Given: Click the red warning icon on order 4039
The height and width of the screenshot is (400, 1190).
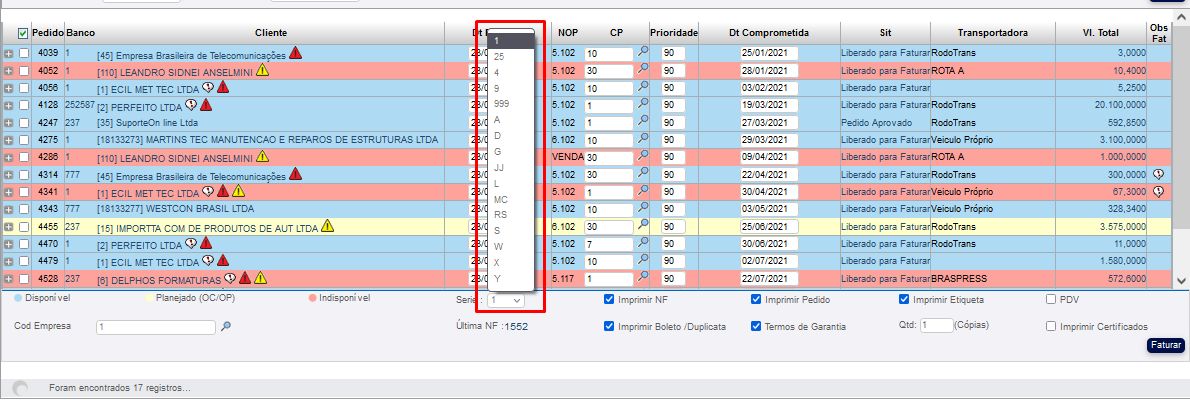Looking at the screenshot, I should click(x=295, y=53).
